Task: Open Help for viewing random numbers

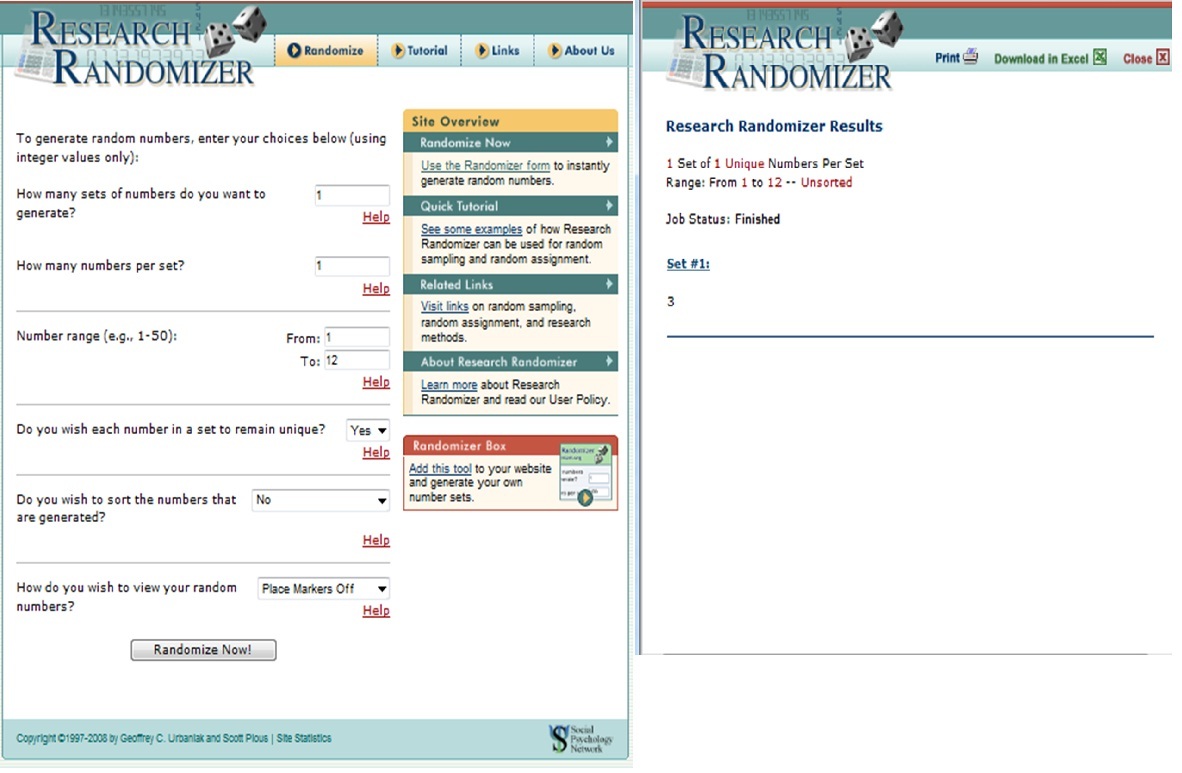Action: pyautogui.click(x=376, y=611)
